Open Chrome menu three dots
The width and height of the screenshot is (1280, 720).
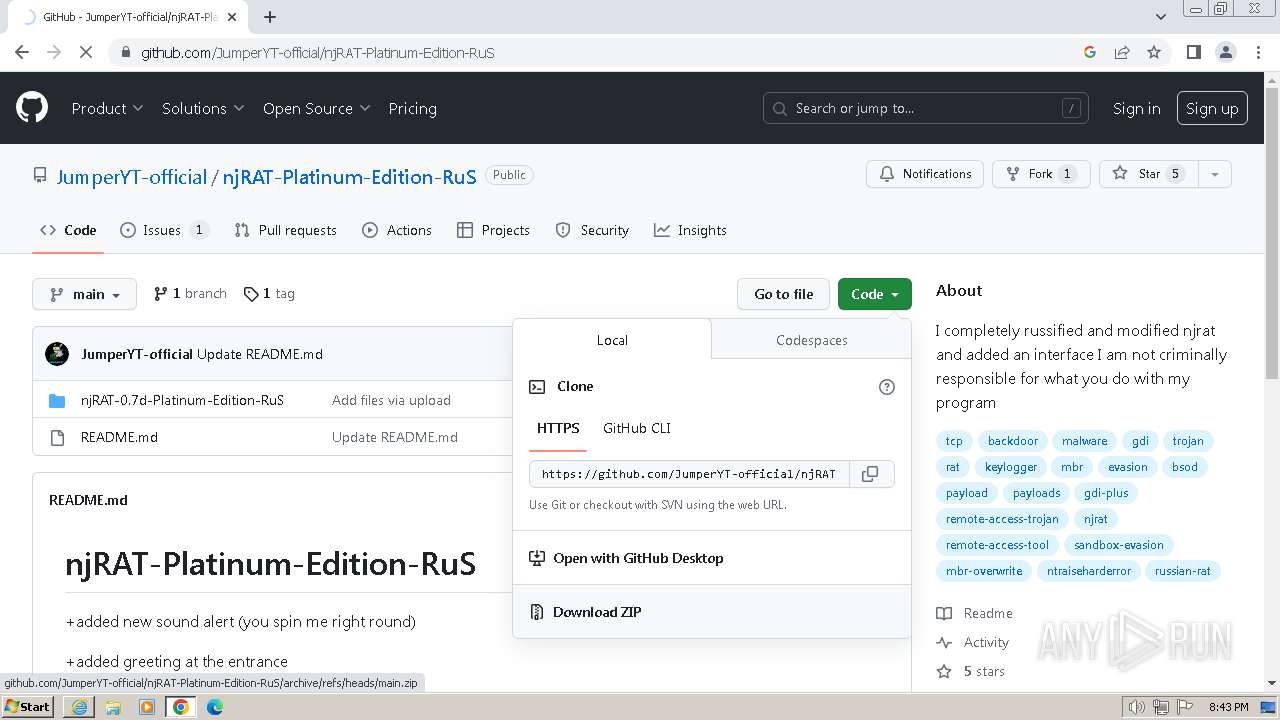[1258, 52]
